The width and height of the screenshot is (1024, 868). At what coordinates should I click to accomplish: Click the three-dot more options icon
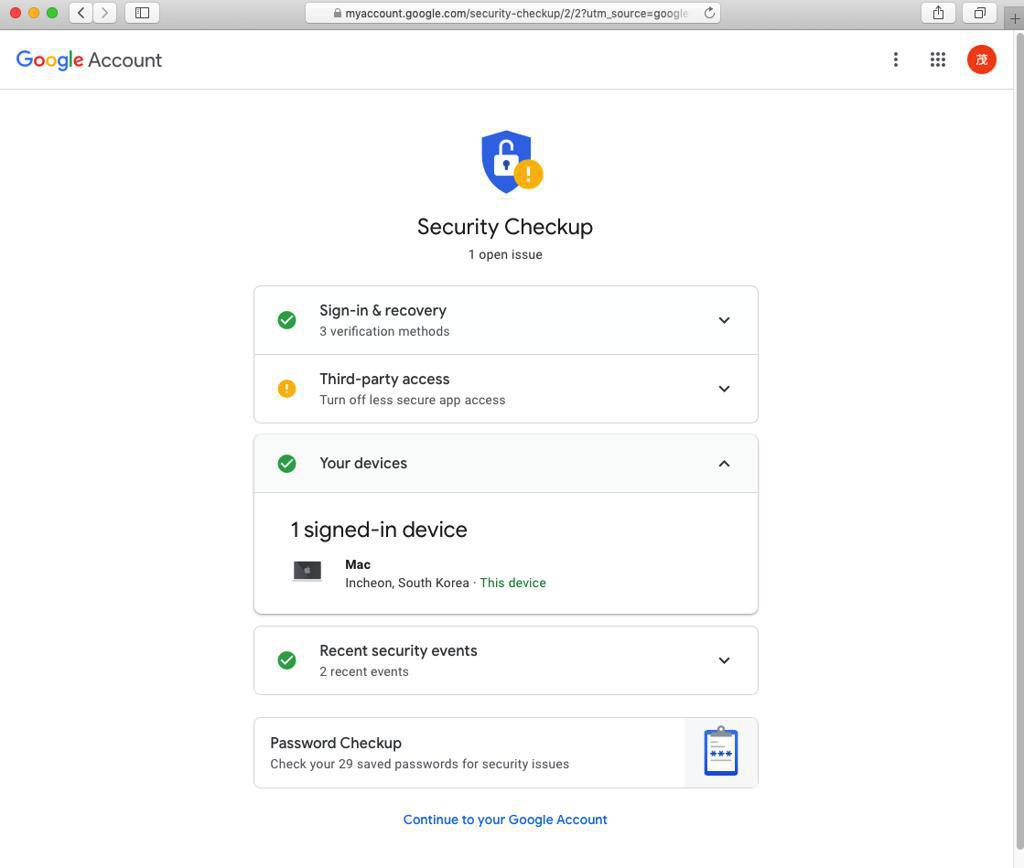pyautogui.click(x=896, y=60)
